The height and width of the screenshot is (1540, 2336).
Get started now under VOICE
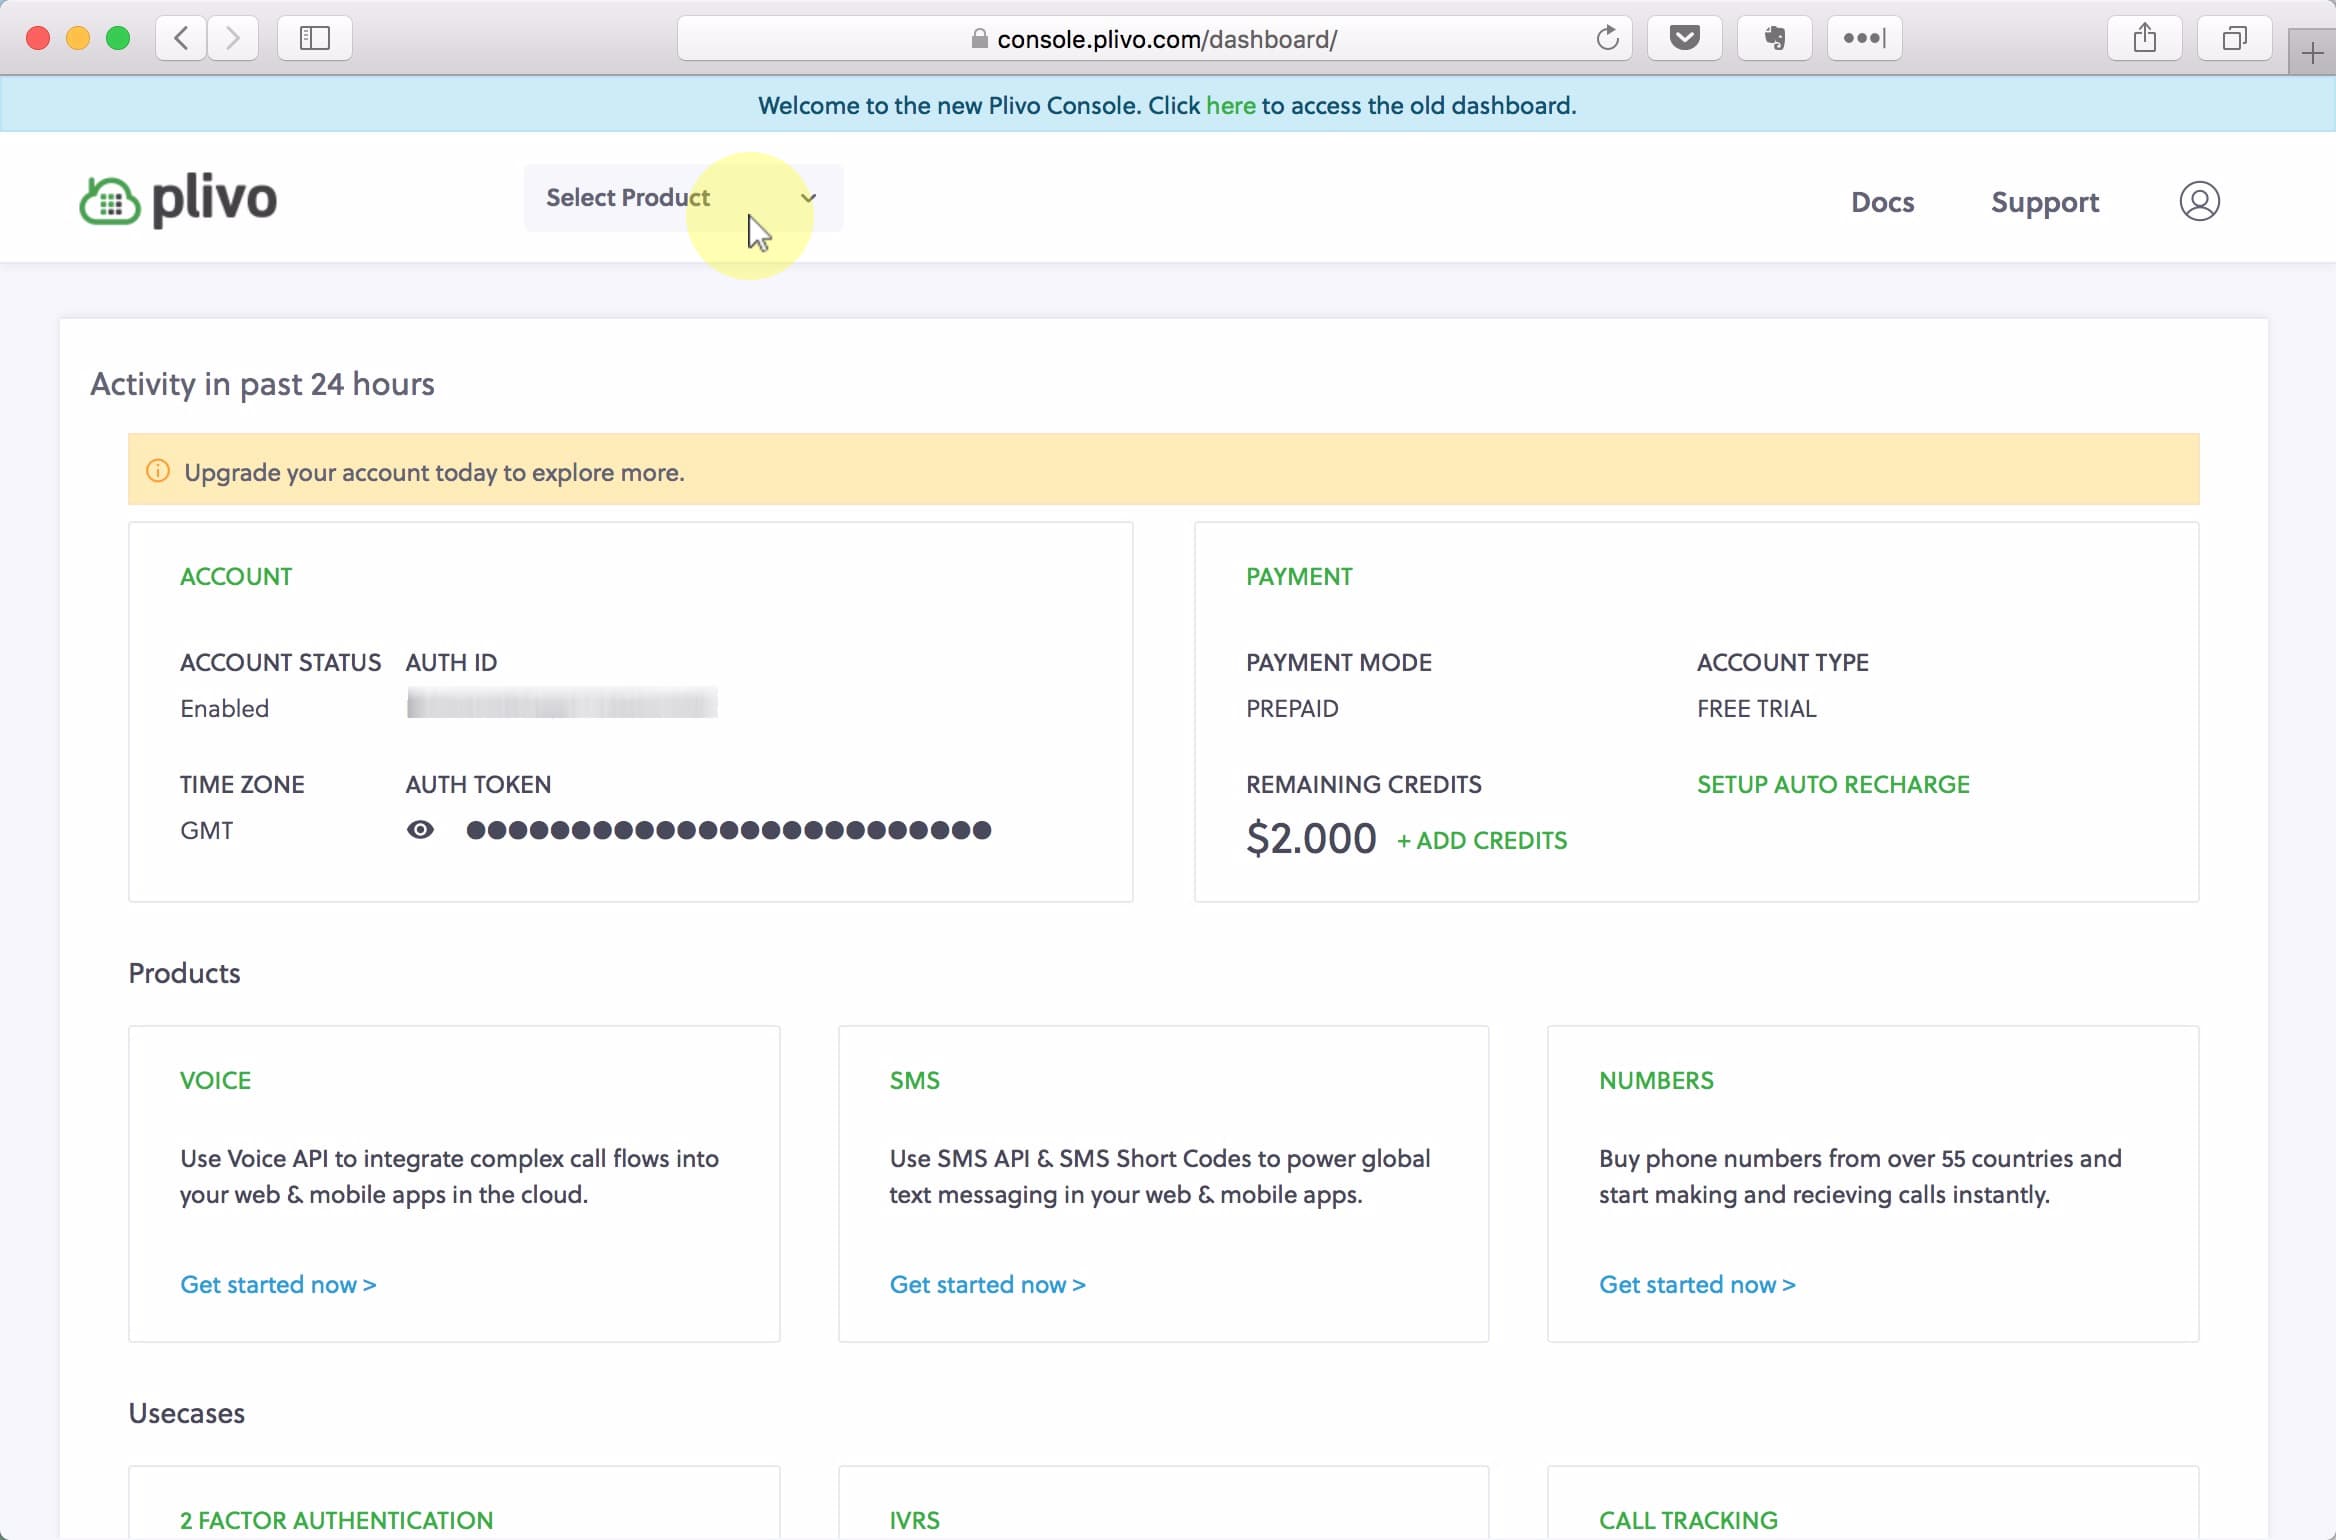click(278, 1284)
